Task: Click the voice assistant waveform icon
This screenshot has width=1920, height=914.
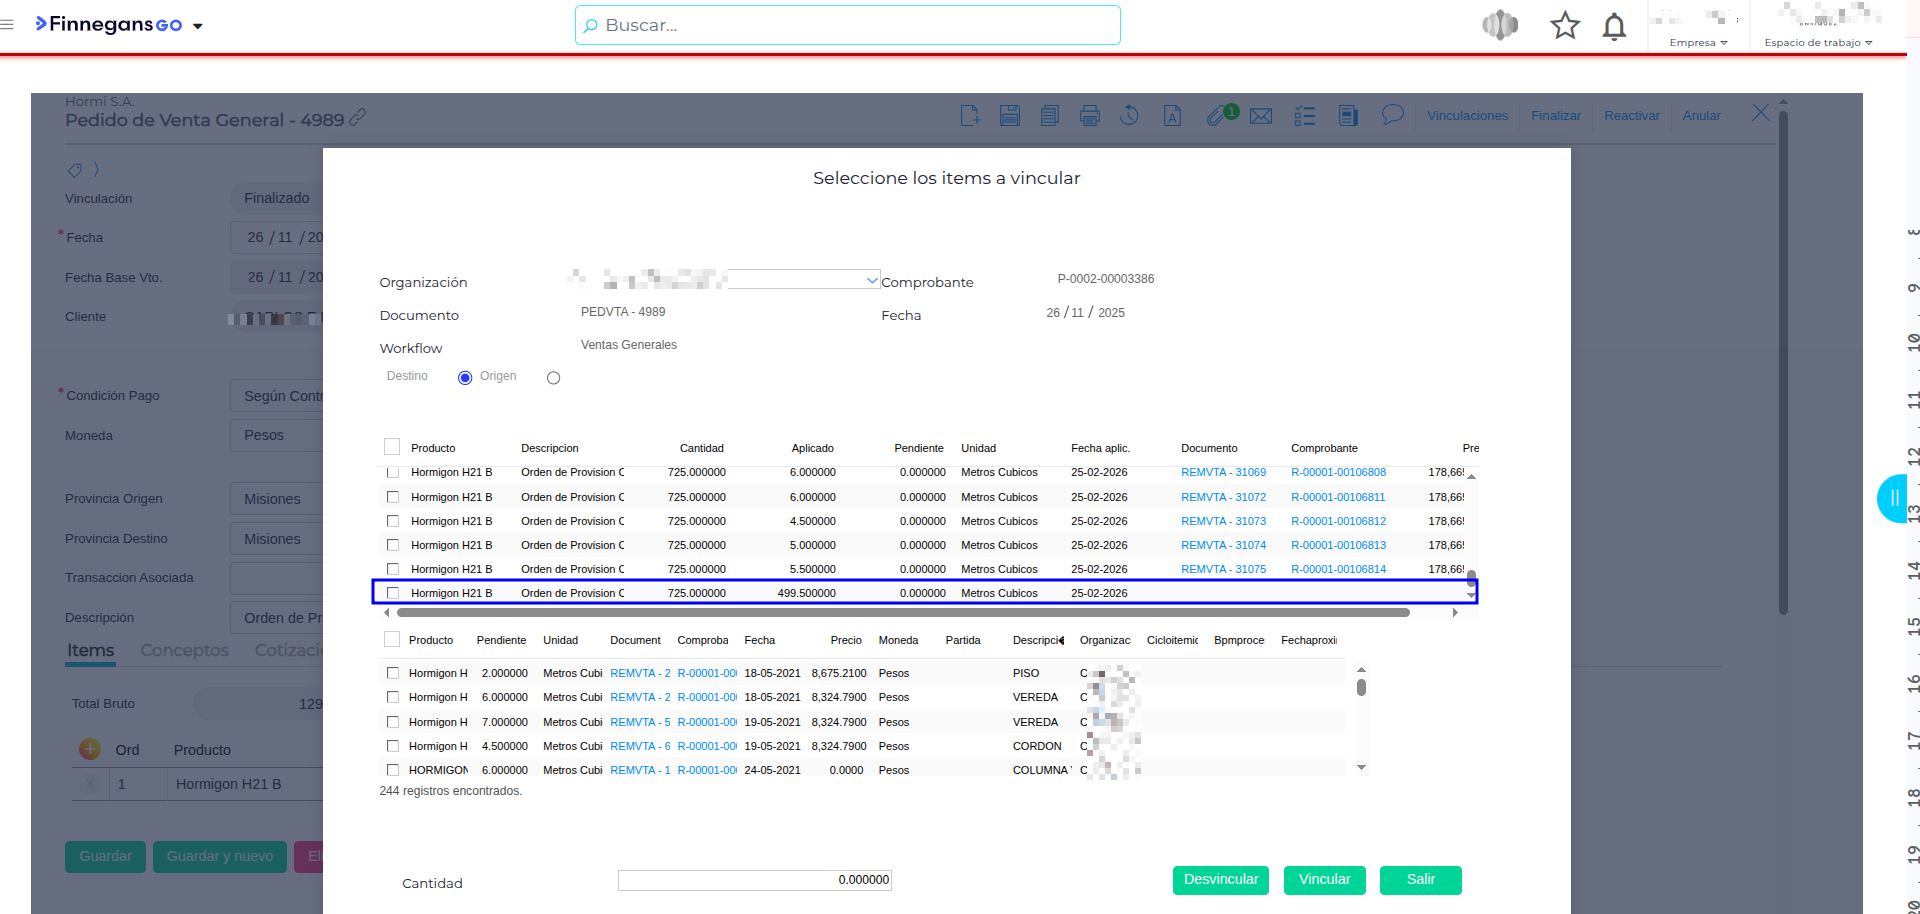Action: [1500, 25]
